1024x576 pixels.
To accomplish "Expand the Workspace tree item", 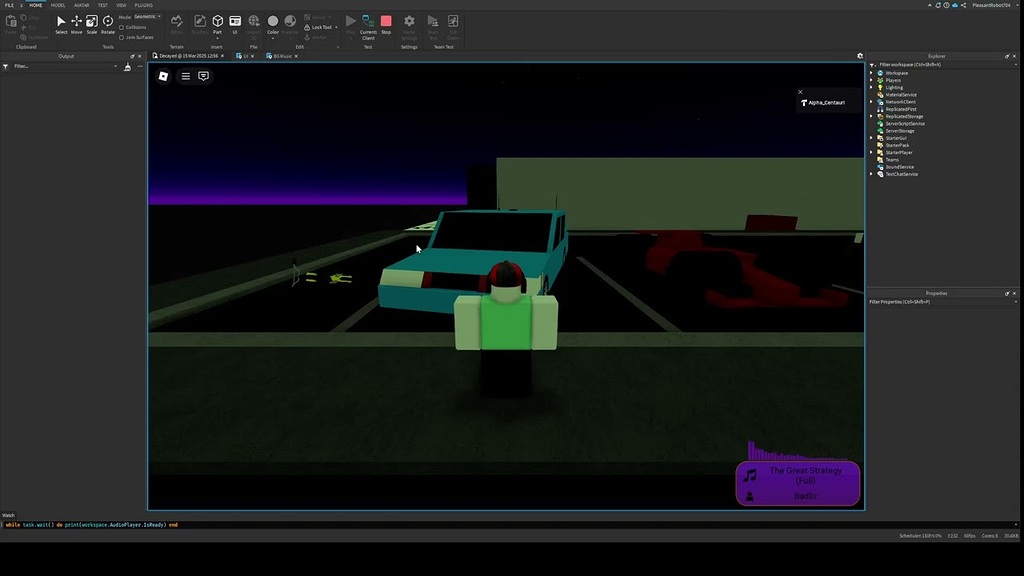I will click(x=871, y=73).
